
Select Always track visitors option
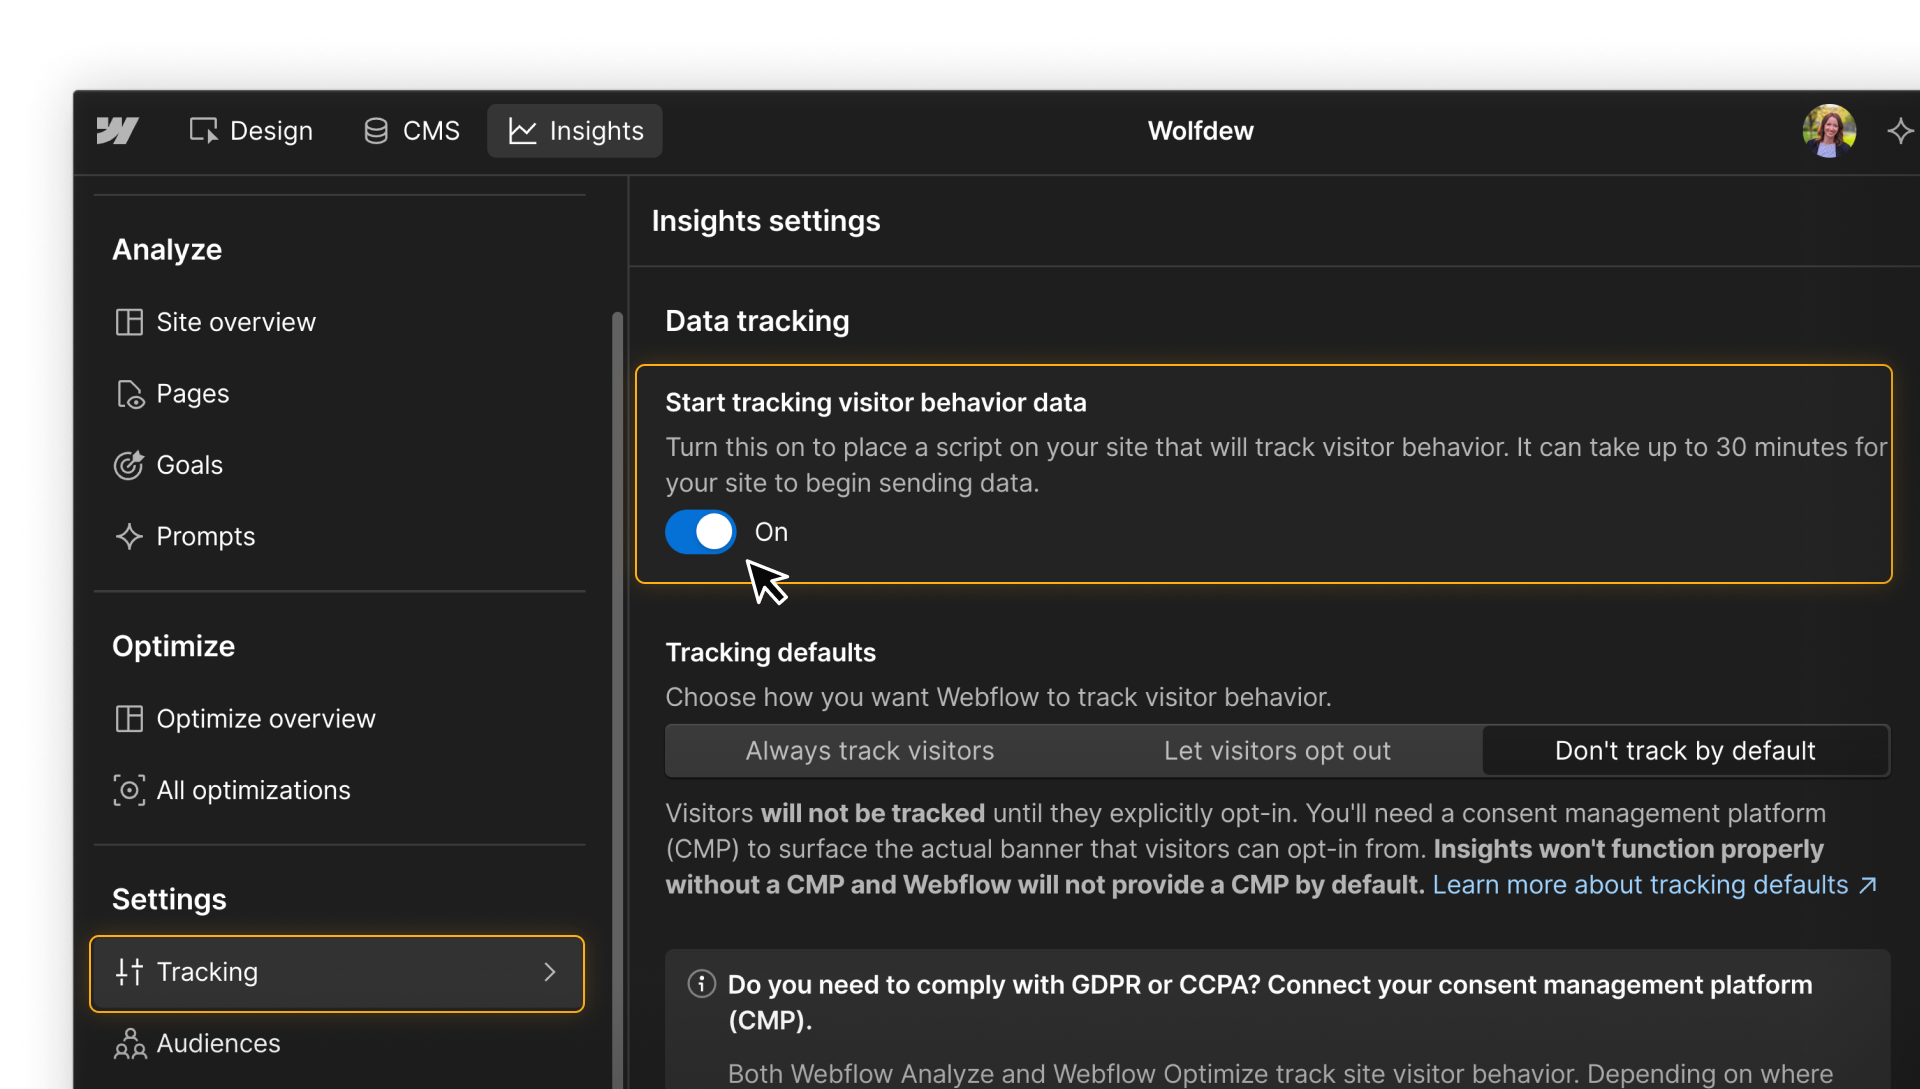[870, 751]
